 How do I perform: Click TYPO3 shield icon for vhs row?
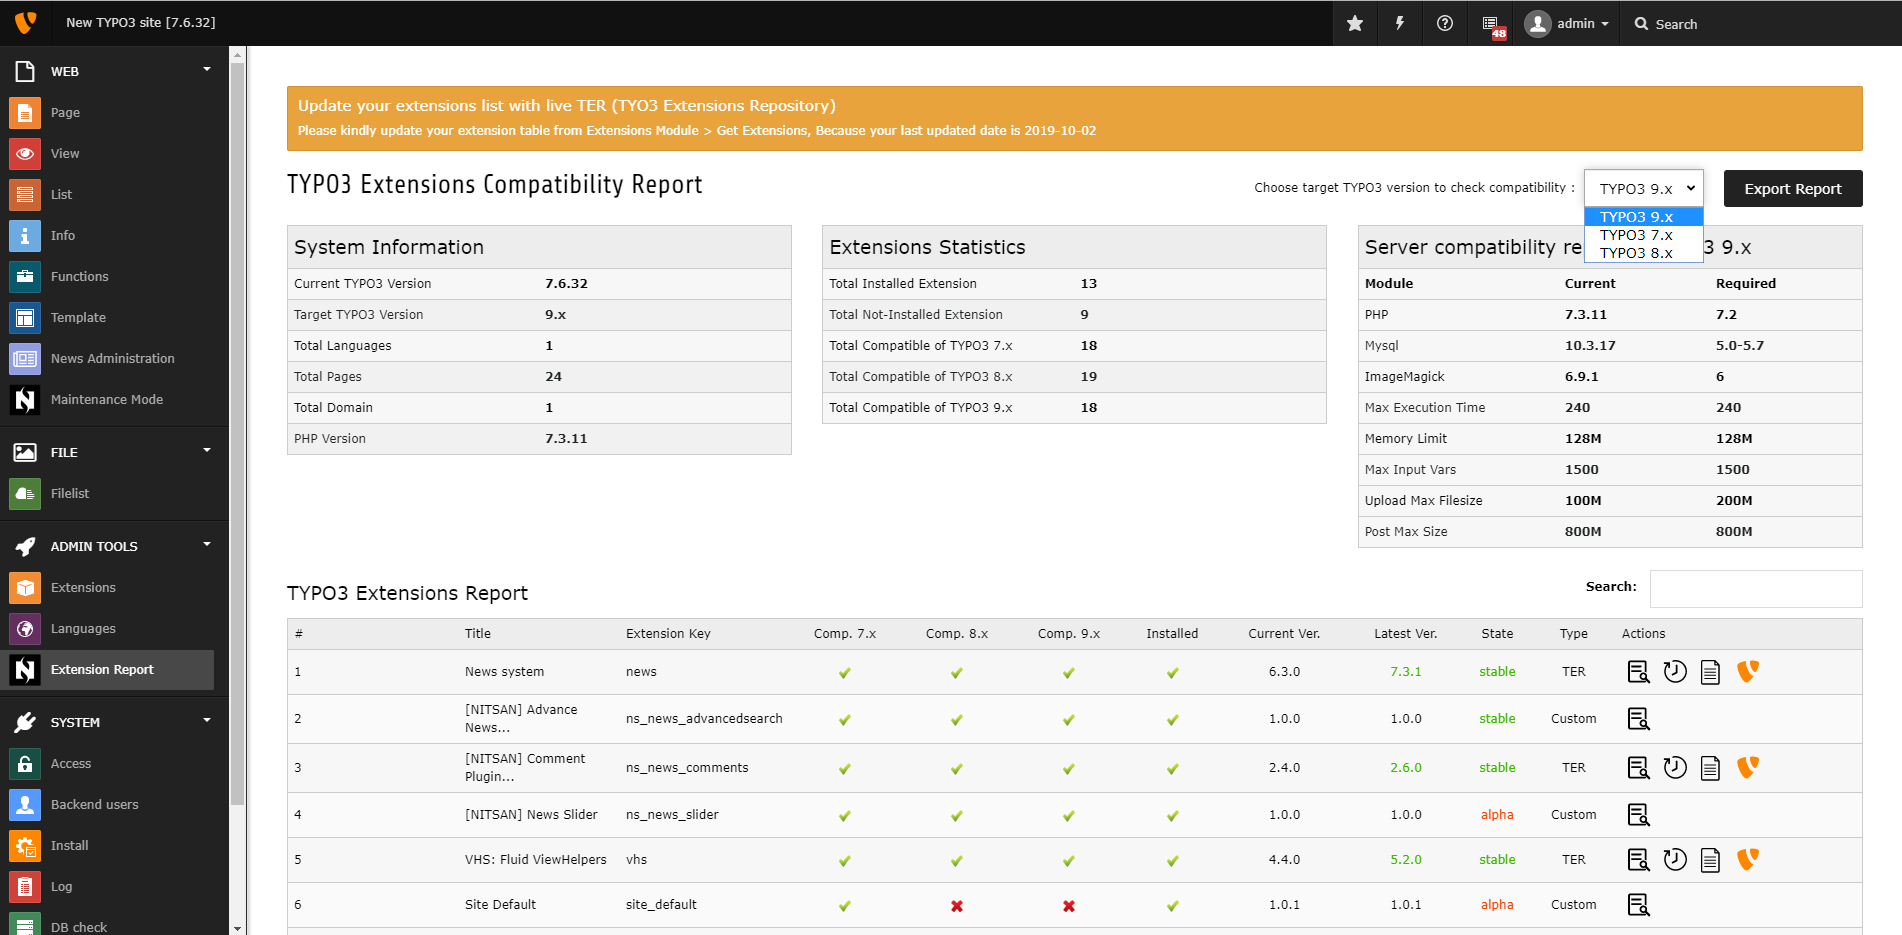pos(1748,860)
